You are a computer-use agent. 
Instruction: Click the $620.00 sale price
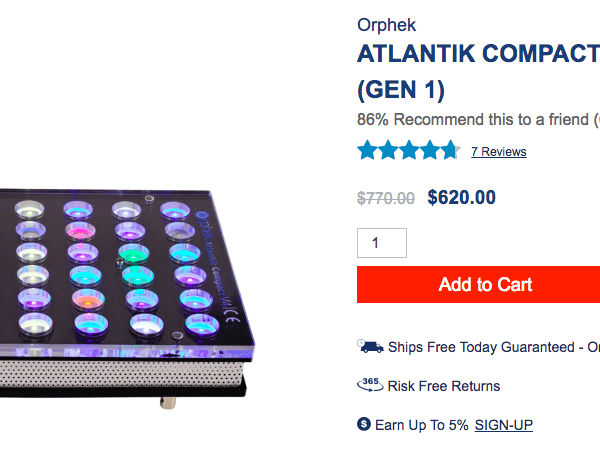pyautogui.click(x=461, y=197)
